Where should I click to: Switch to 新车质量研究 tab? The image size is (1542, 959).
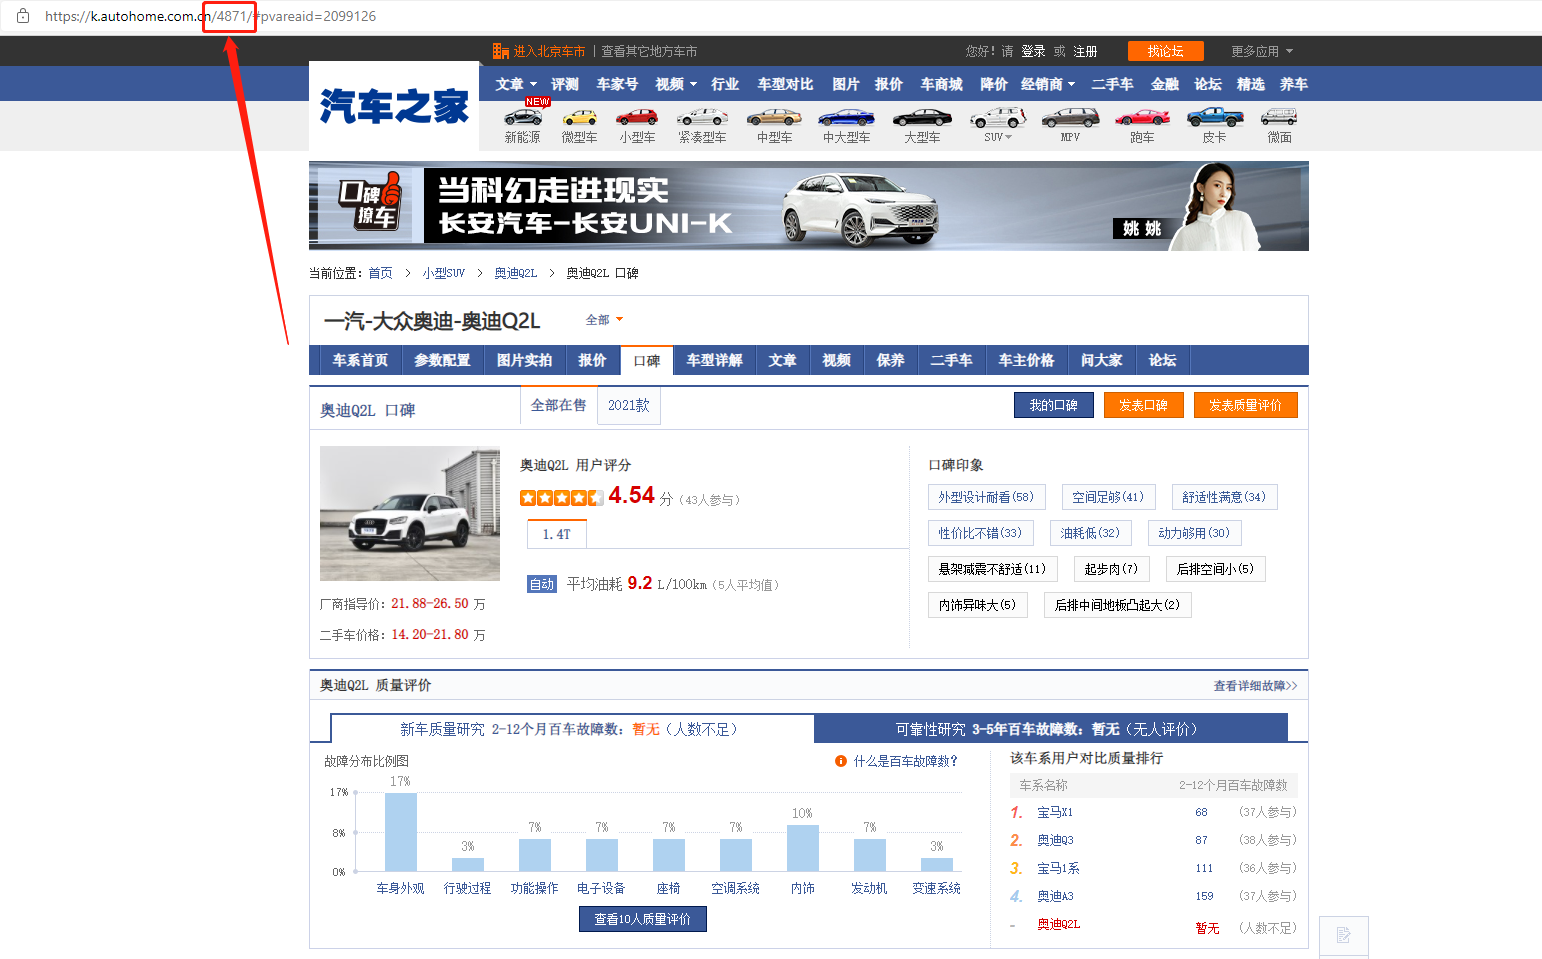[572, 729]
